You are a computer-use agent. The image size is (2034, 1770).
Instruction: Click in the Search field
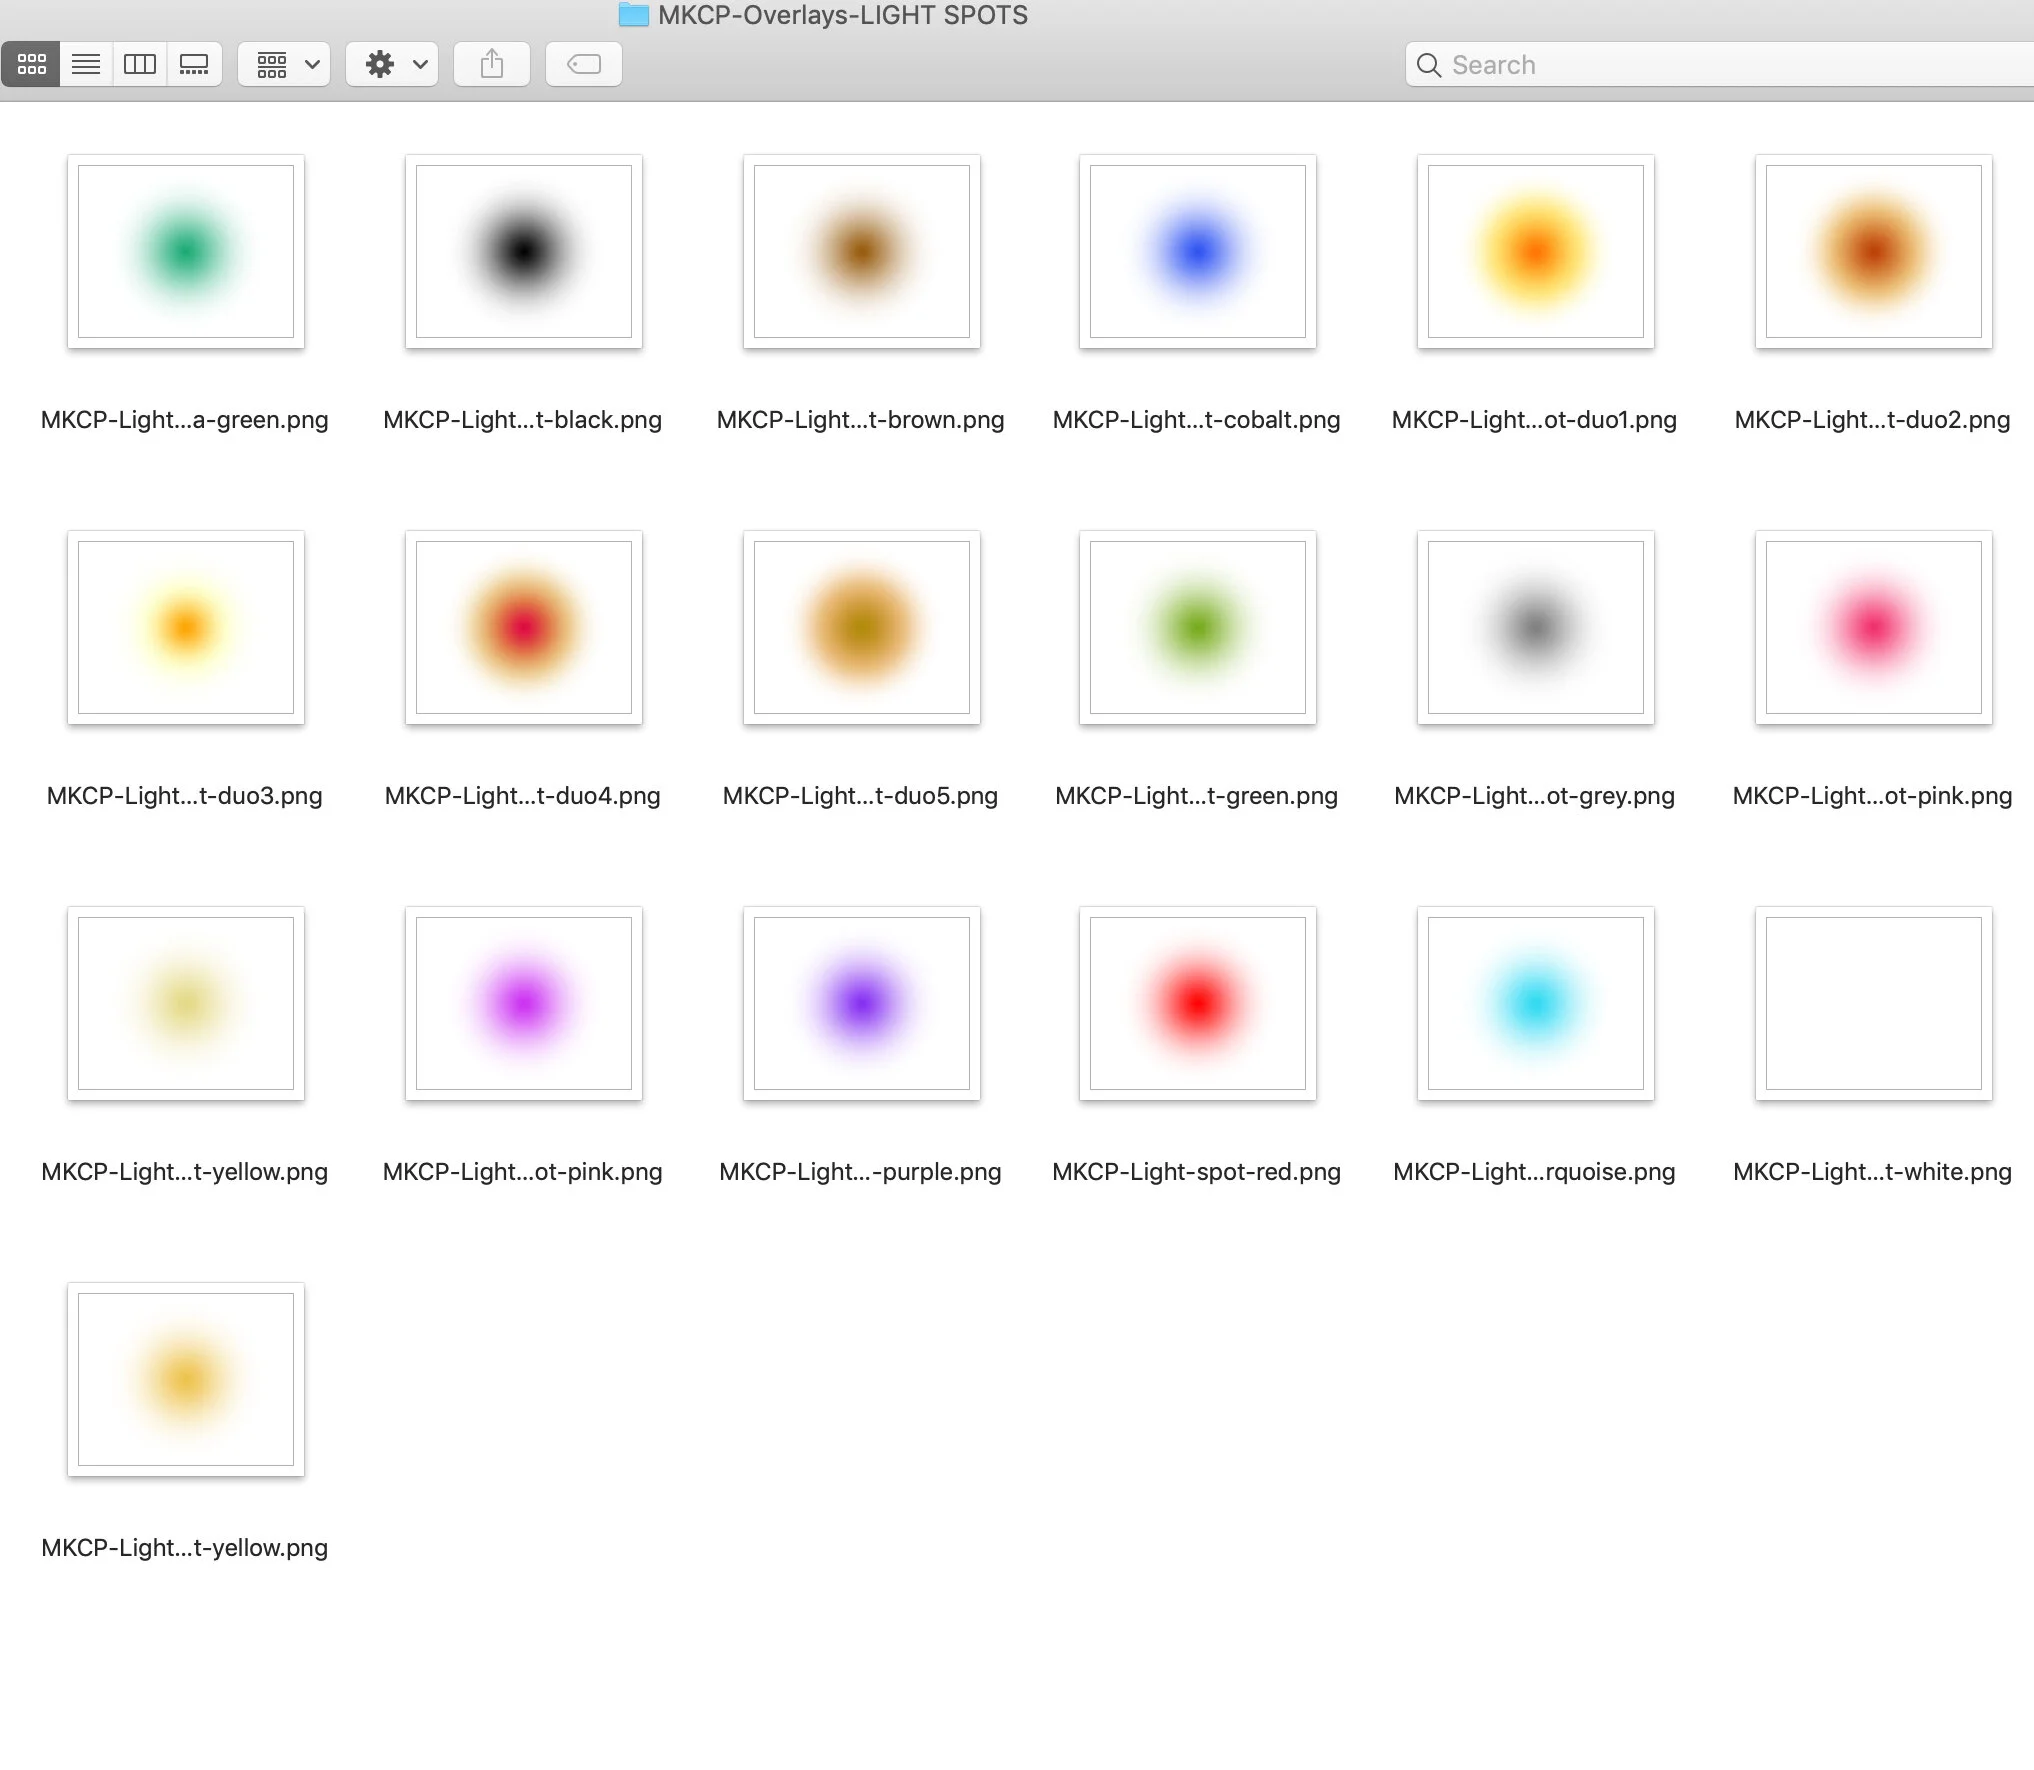point(1700,65)
